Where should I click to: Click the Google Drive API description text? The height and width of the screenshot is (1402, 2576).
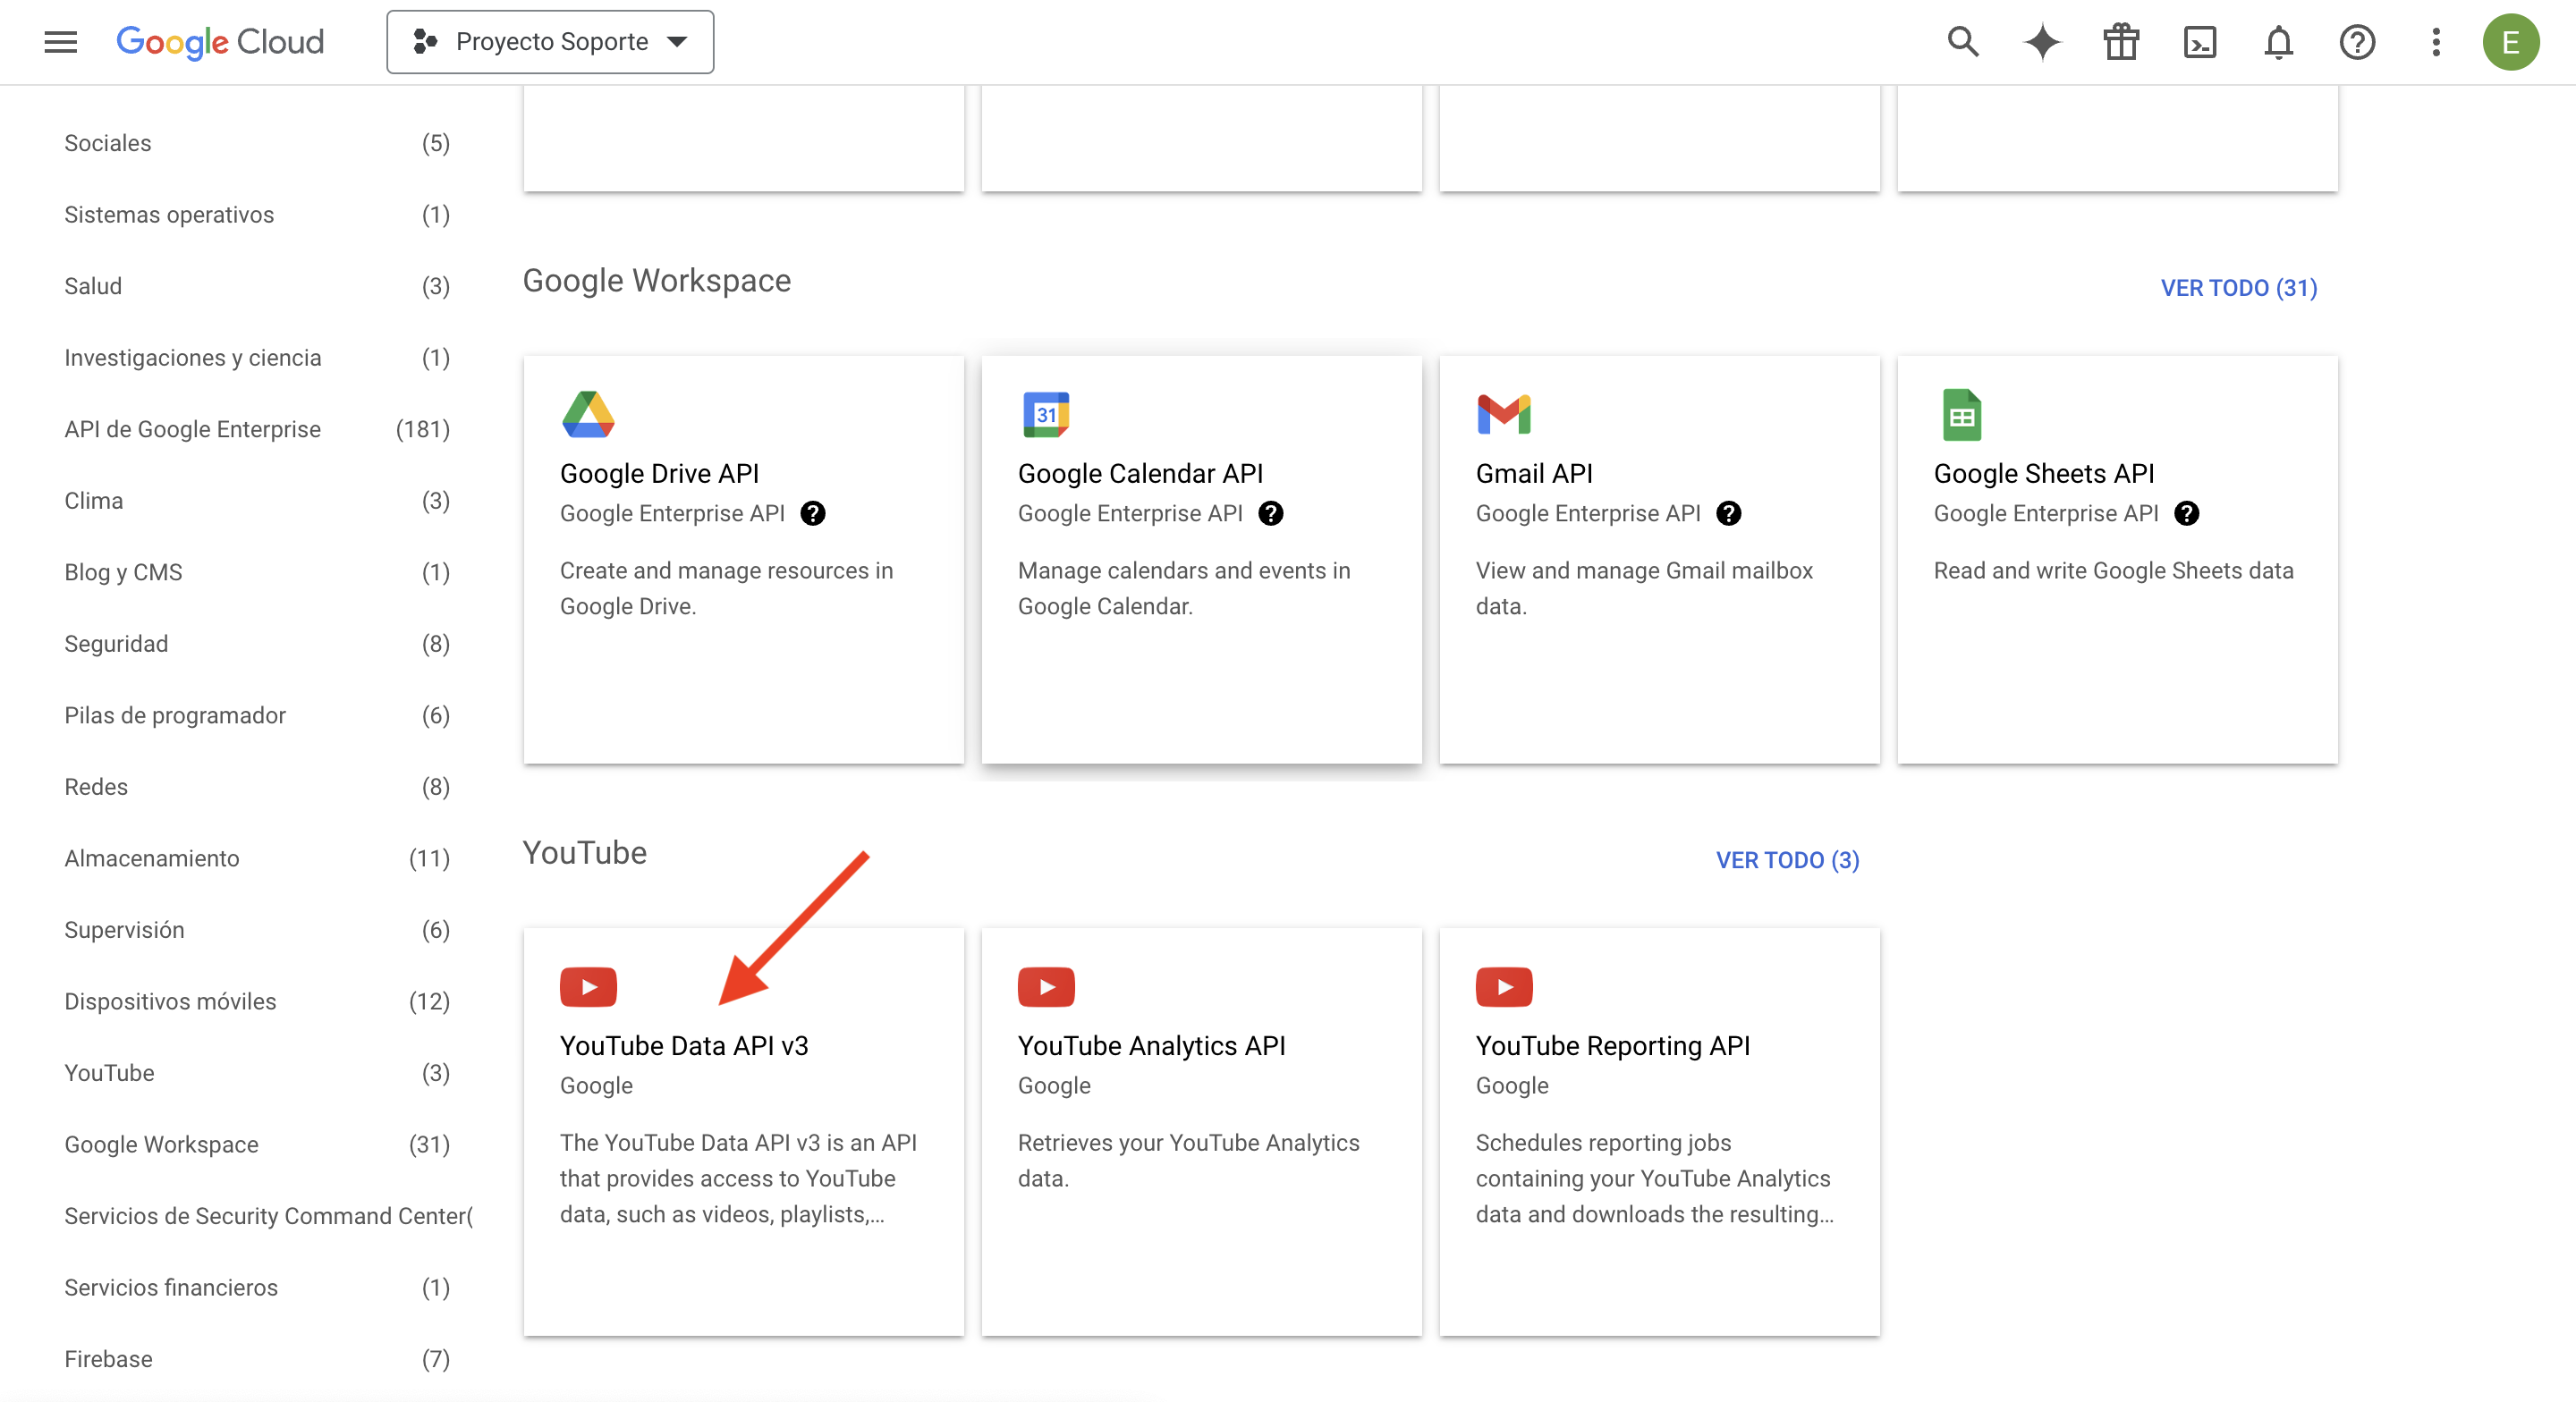pos(726,588)
